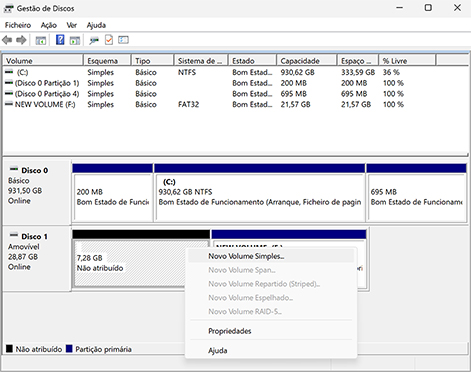Image resolution: width=471 pixels, height=372 pixels.
Task: Click the 28,87 GB size under Disco 1
Action: (23, 256)
